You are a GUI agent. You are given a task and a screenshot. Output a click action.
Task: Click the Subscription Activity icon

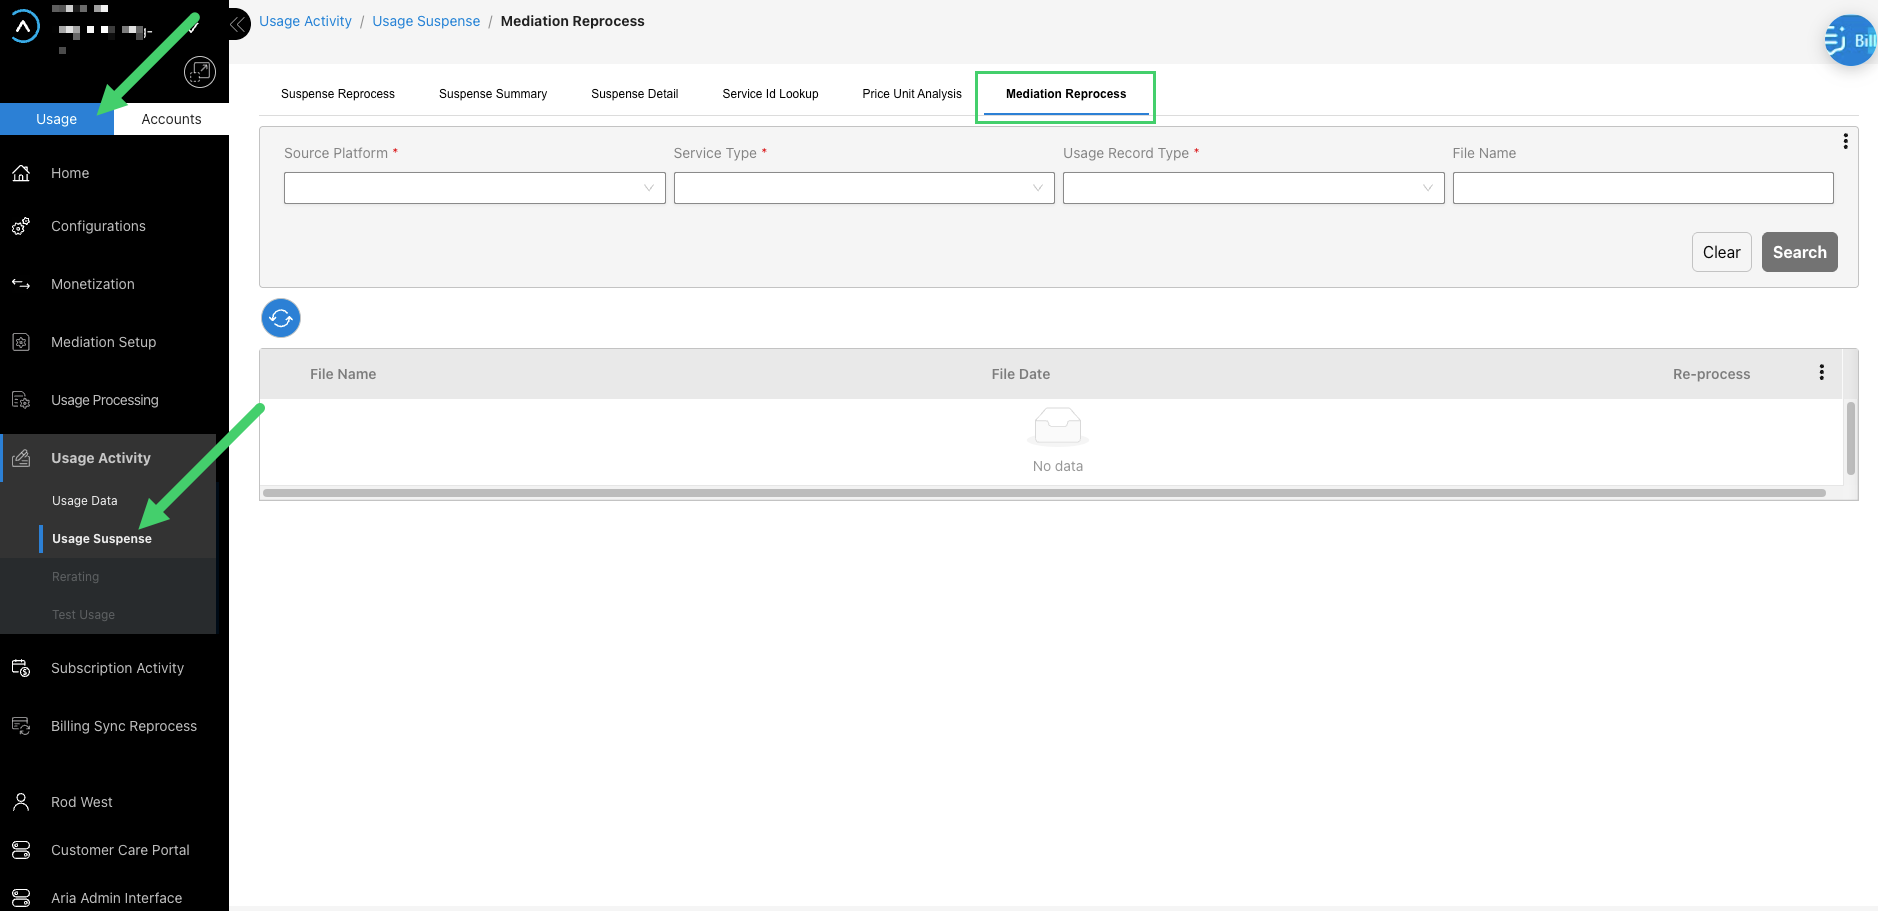pyautogui.click(x=21, y=668)
